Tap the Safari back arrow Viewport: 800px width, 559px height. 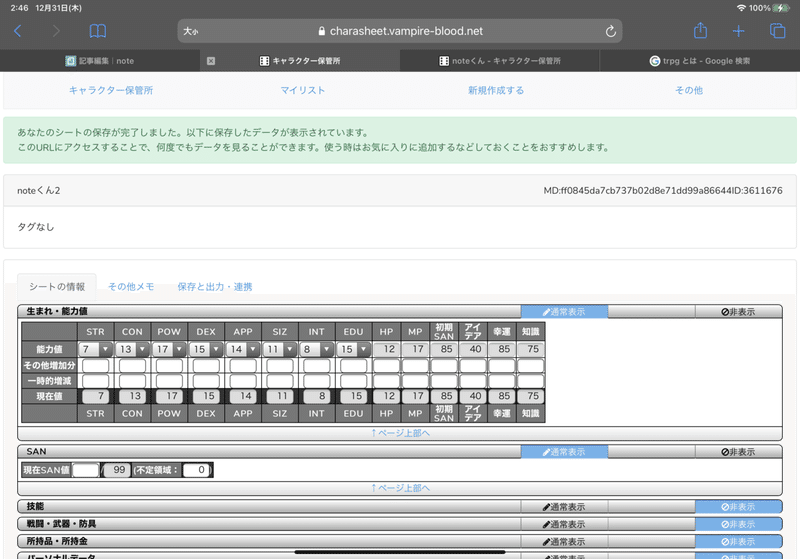tap(18, 31)
